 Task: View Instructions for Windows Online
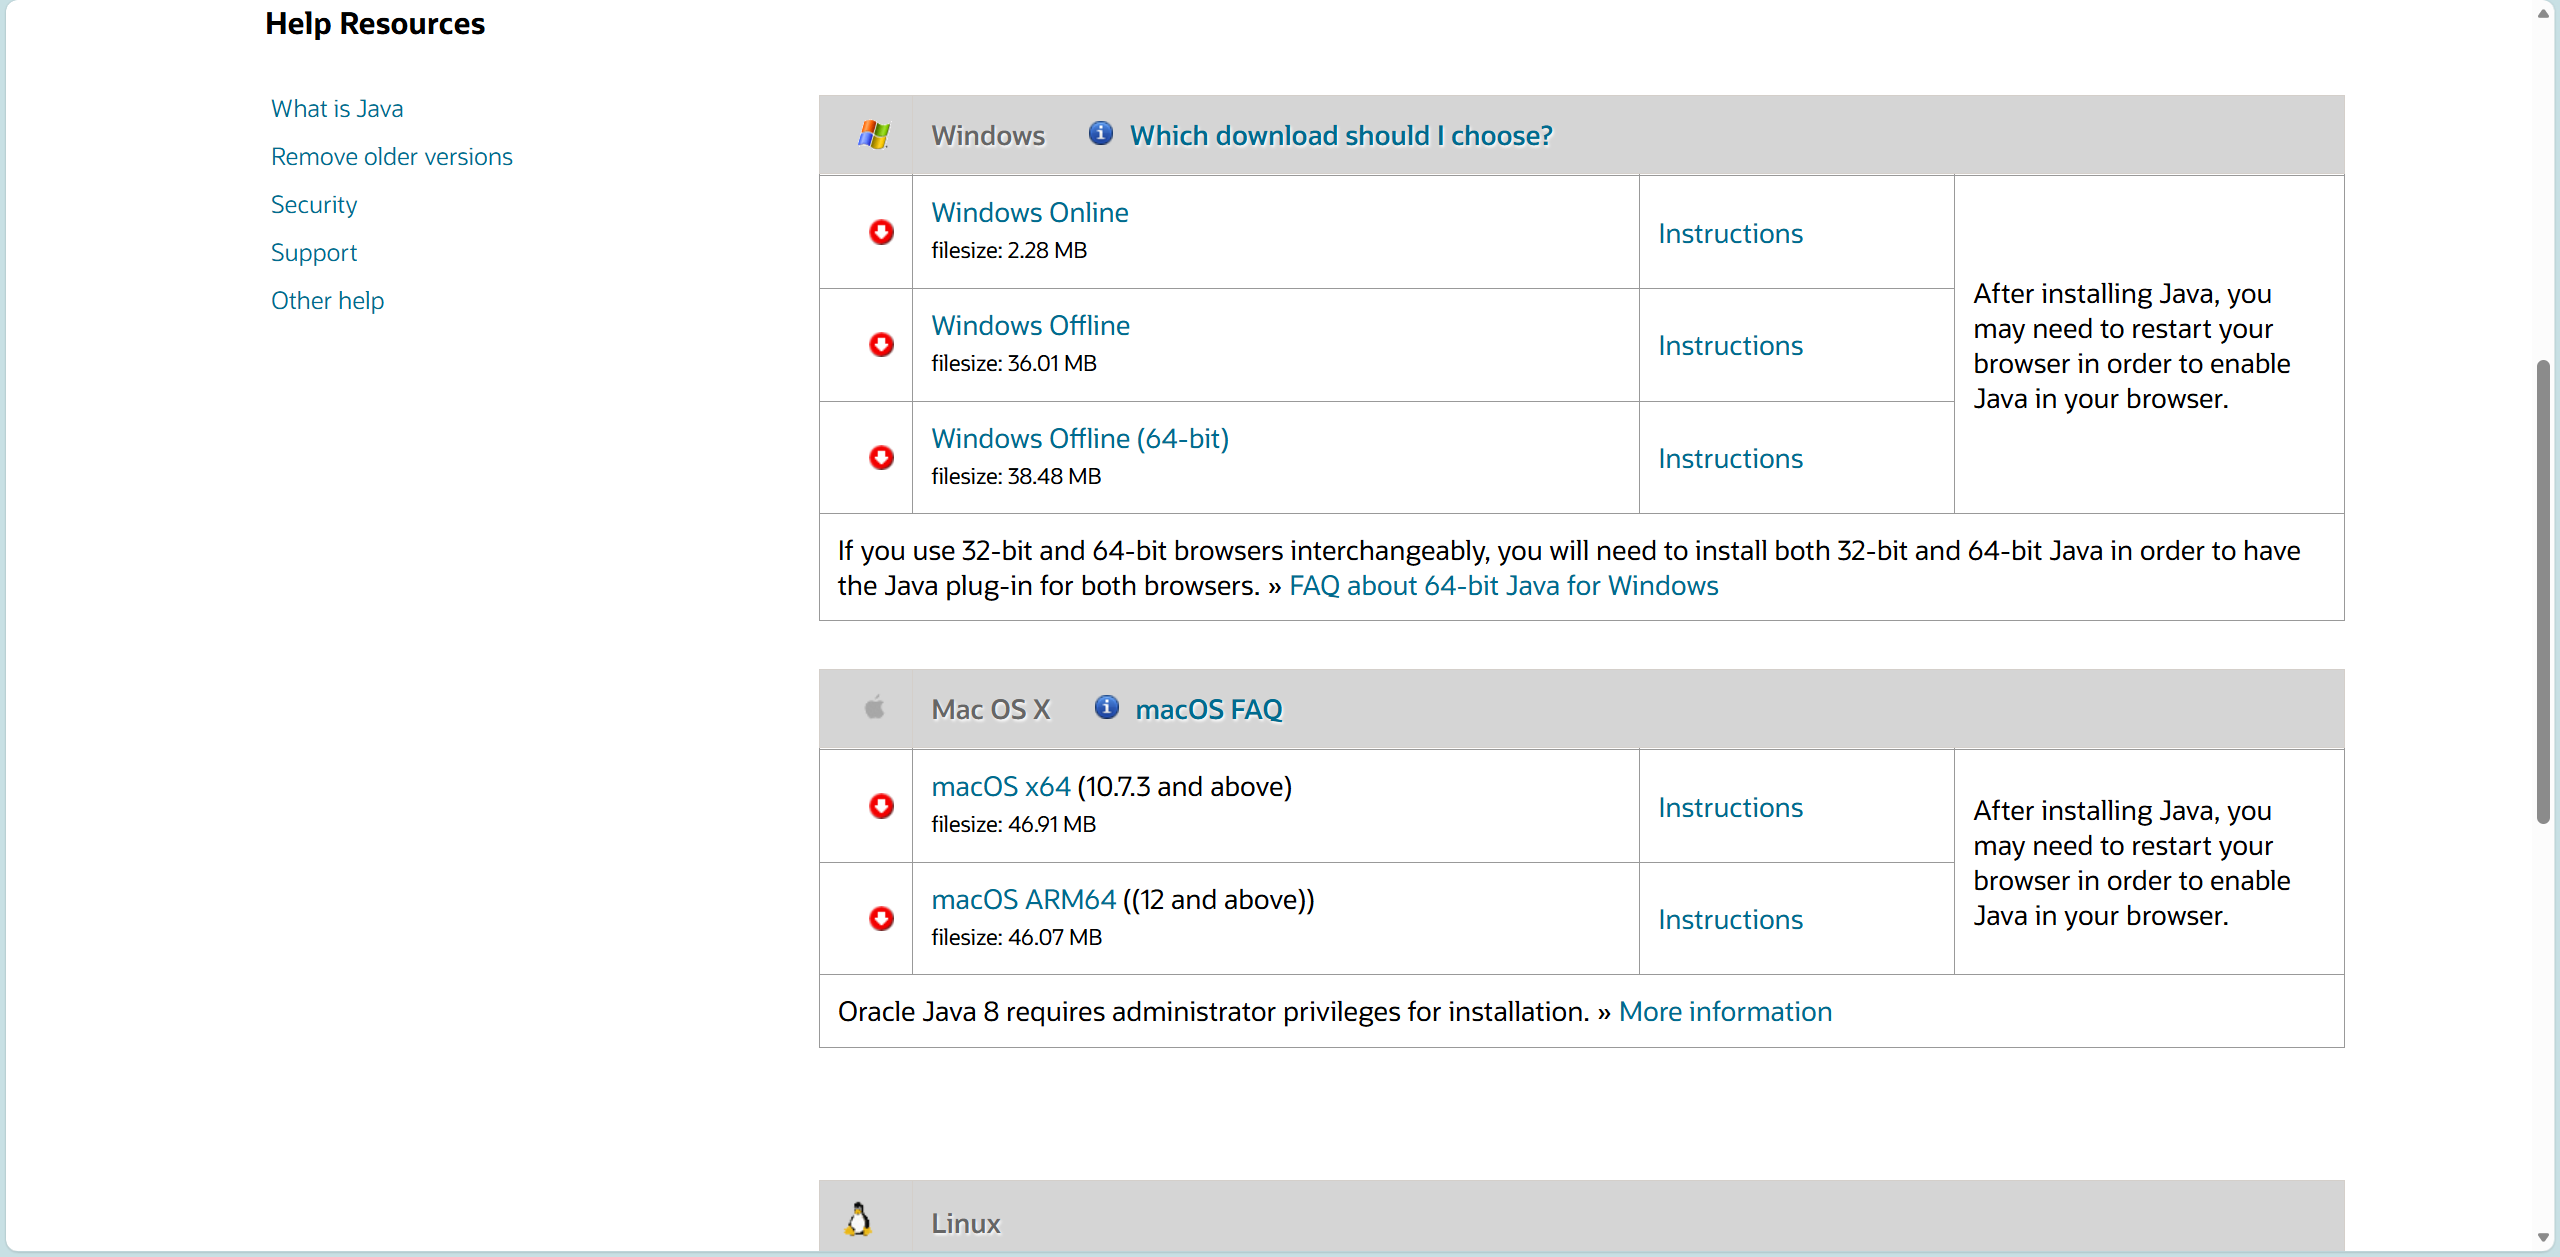click(1731, 234)
